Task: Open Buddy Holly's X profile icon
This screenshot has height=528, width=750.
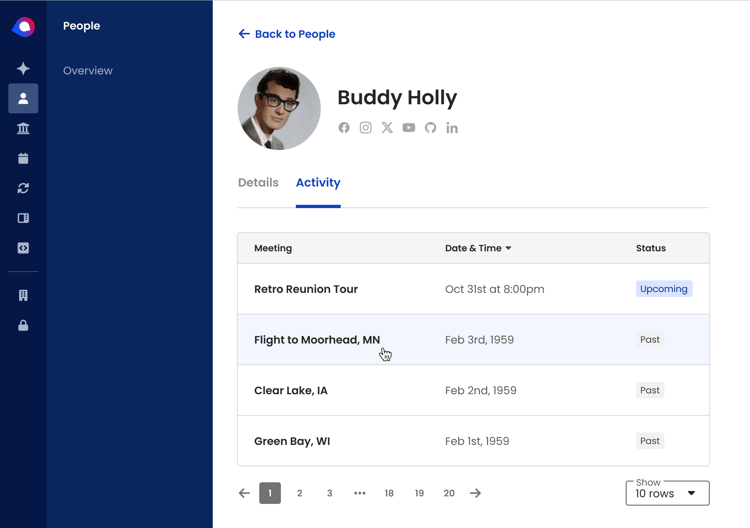Action: point(387,128)
